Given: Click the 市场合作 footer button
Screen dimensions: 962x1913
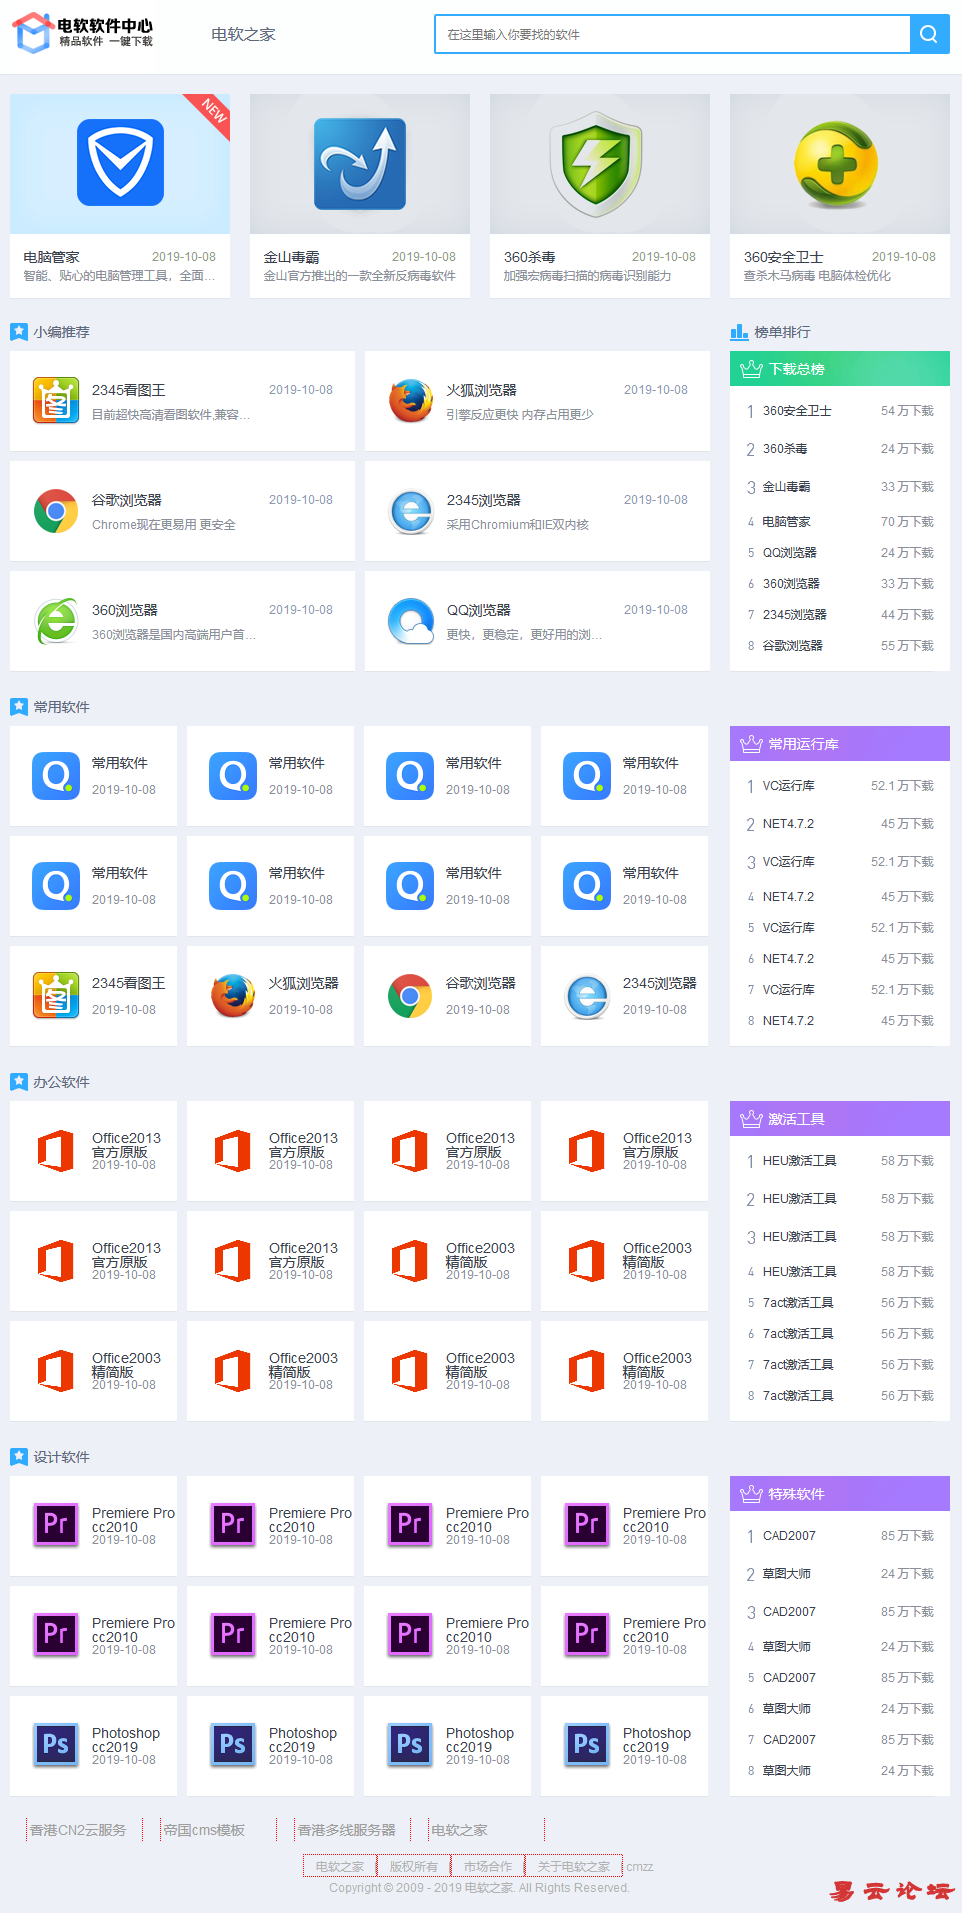Looking at the screenshot, I should click(488, 1866).
